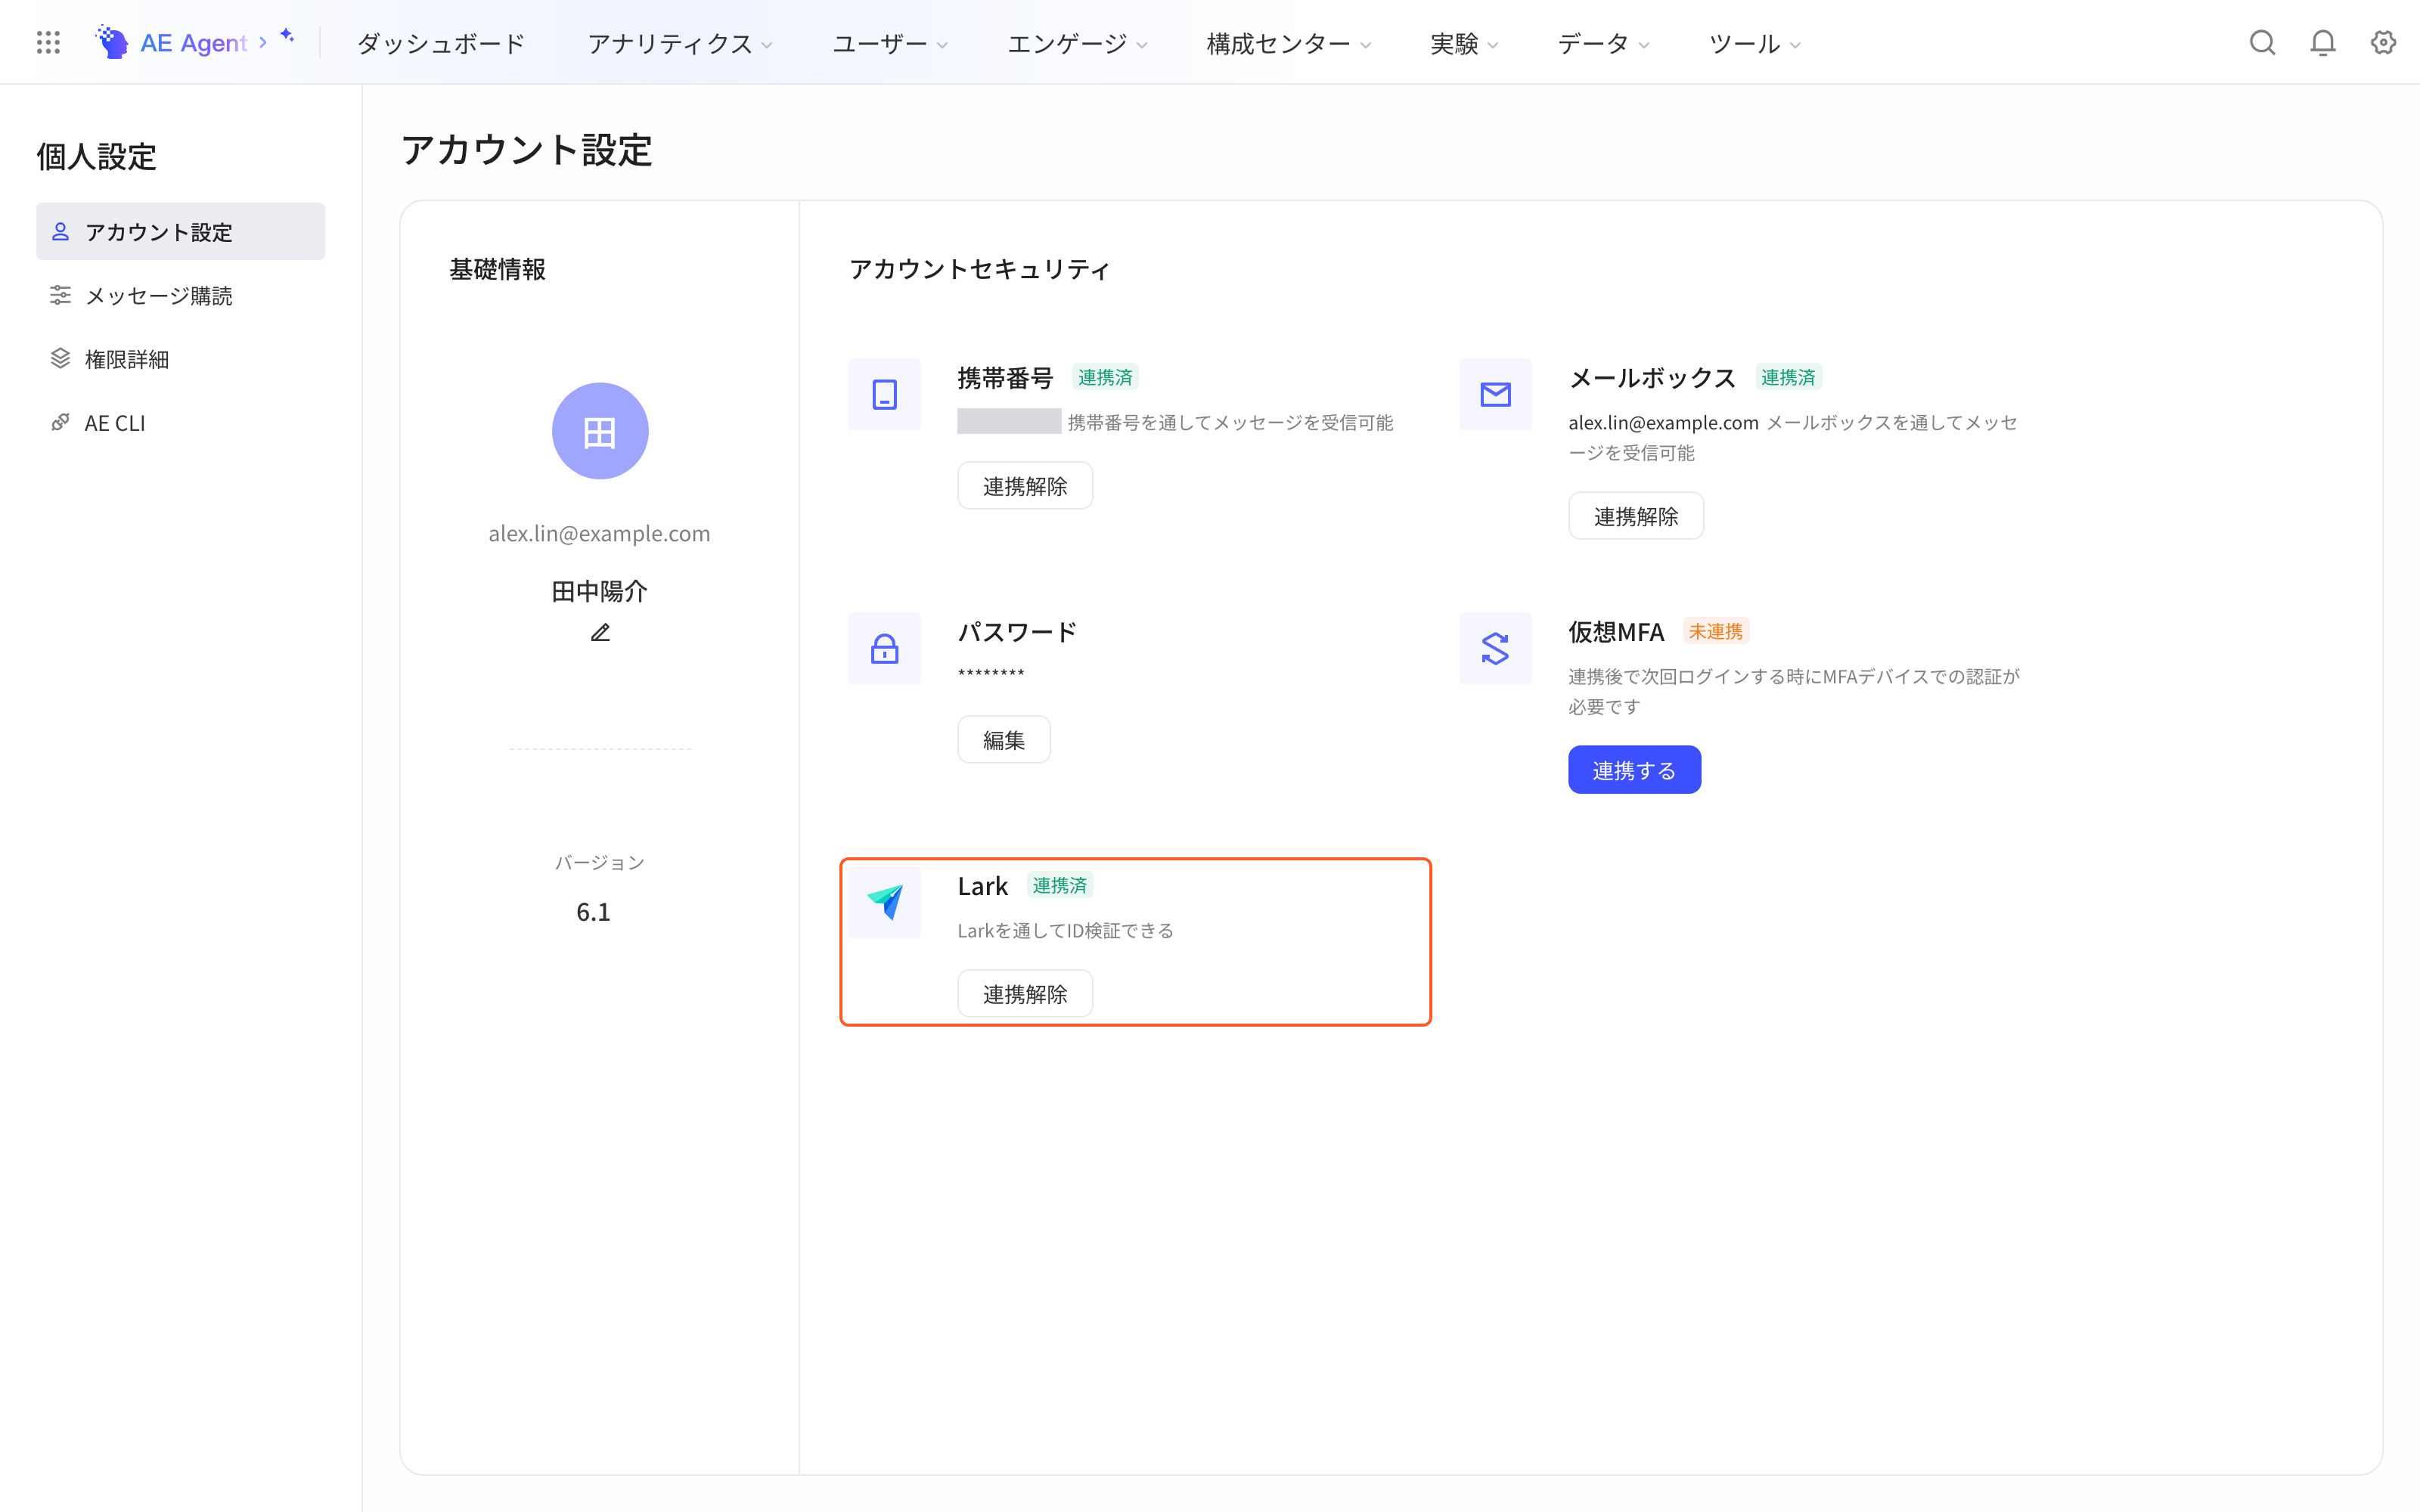Open 権限詳細 in the sidebar
The image size is (2420, 1512).
tap(181, 358)
